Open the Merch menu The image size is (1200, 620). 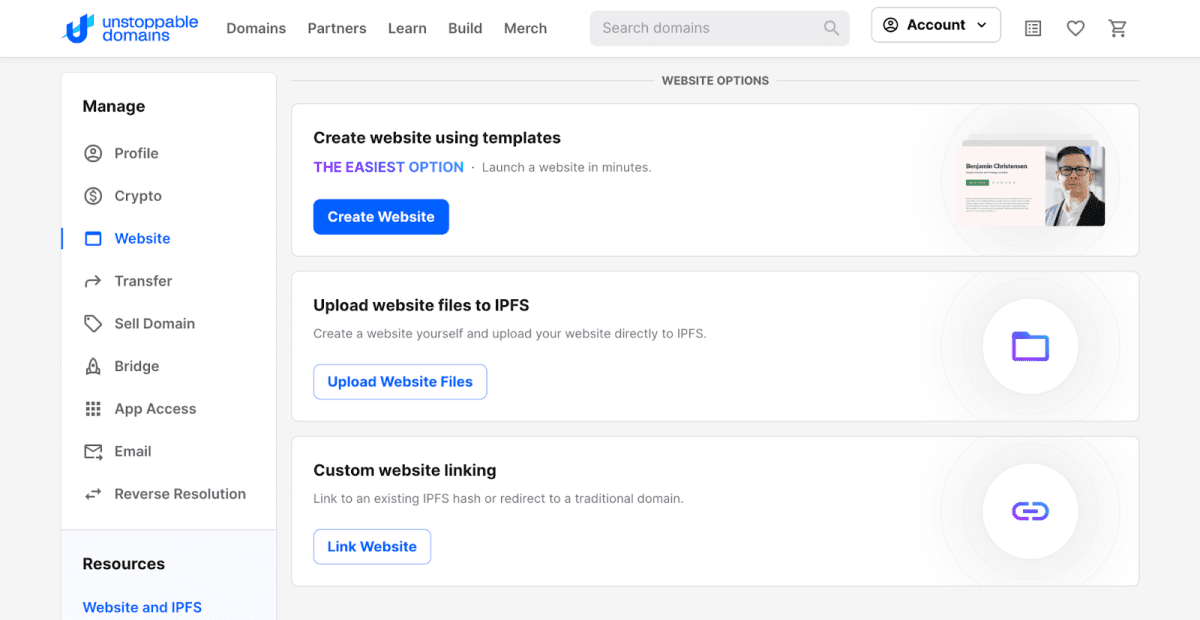point(525,28)
